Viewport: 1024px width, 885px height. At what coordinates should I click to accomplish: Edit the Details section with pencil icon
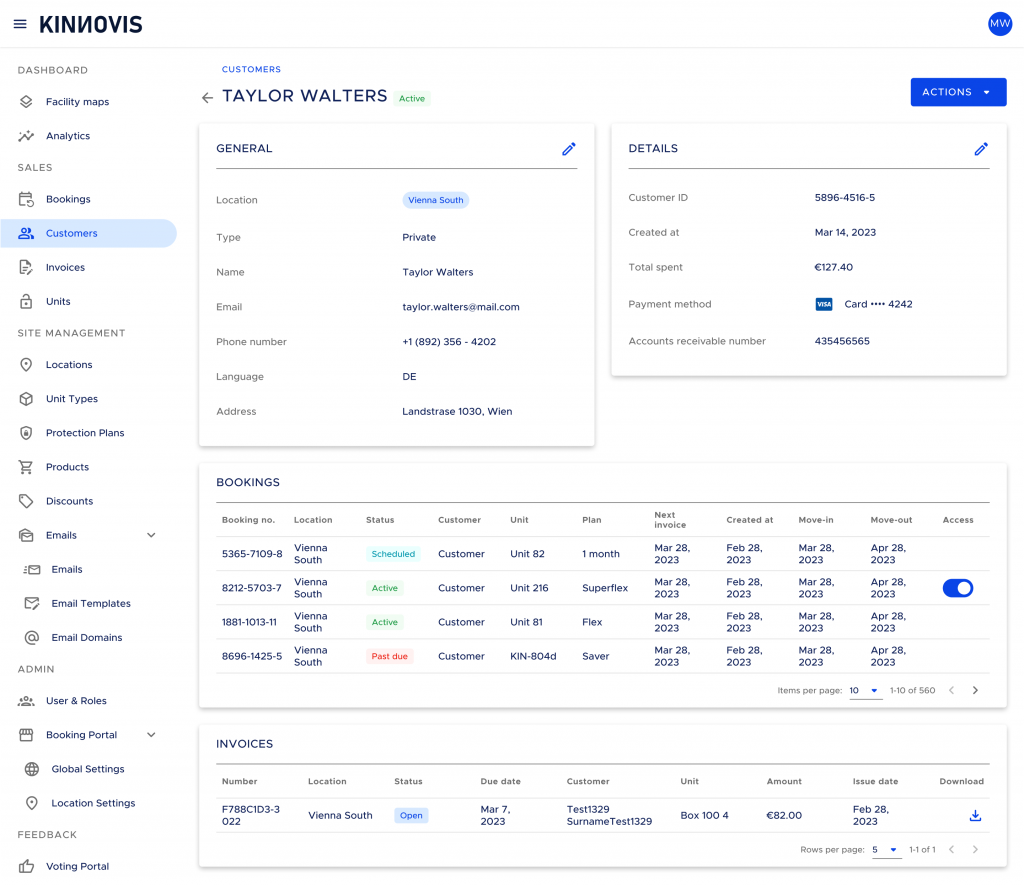click(981, 149)
